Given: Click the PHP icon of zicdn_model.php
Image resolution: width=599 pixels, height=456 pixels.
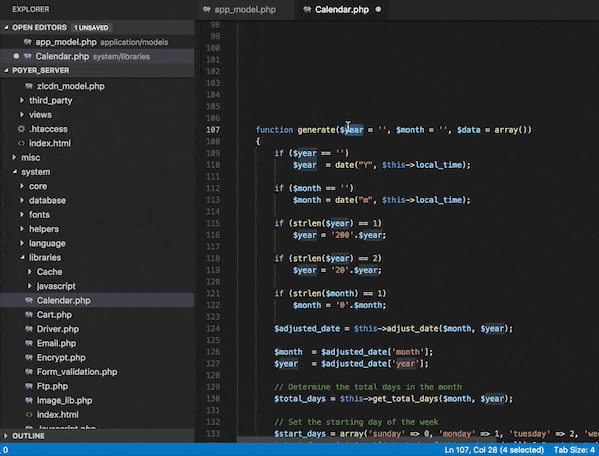Looking at the screenshot, I should 29,86.
